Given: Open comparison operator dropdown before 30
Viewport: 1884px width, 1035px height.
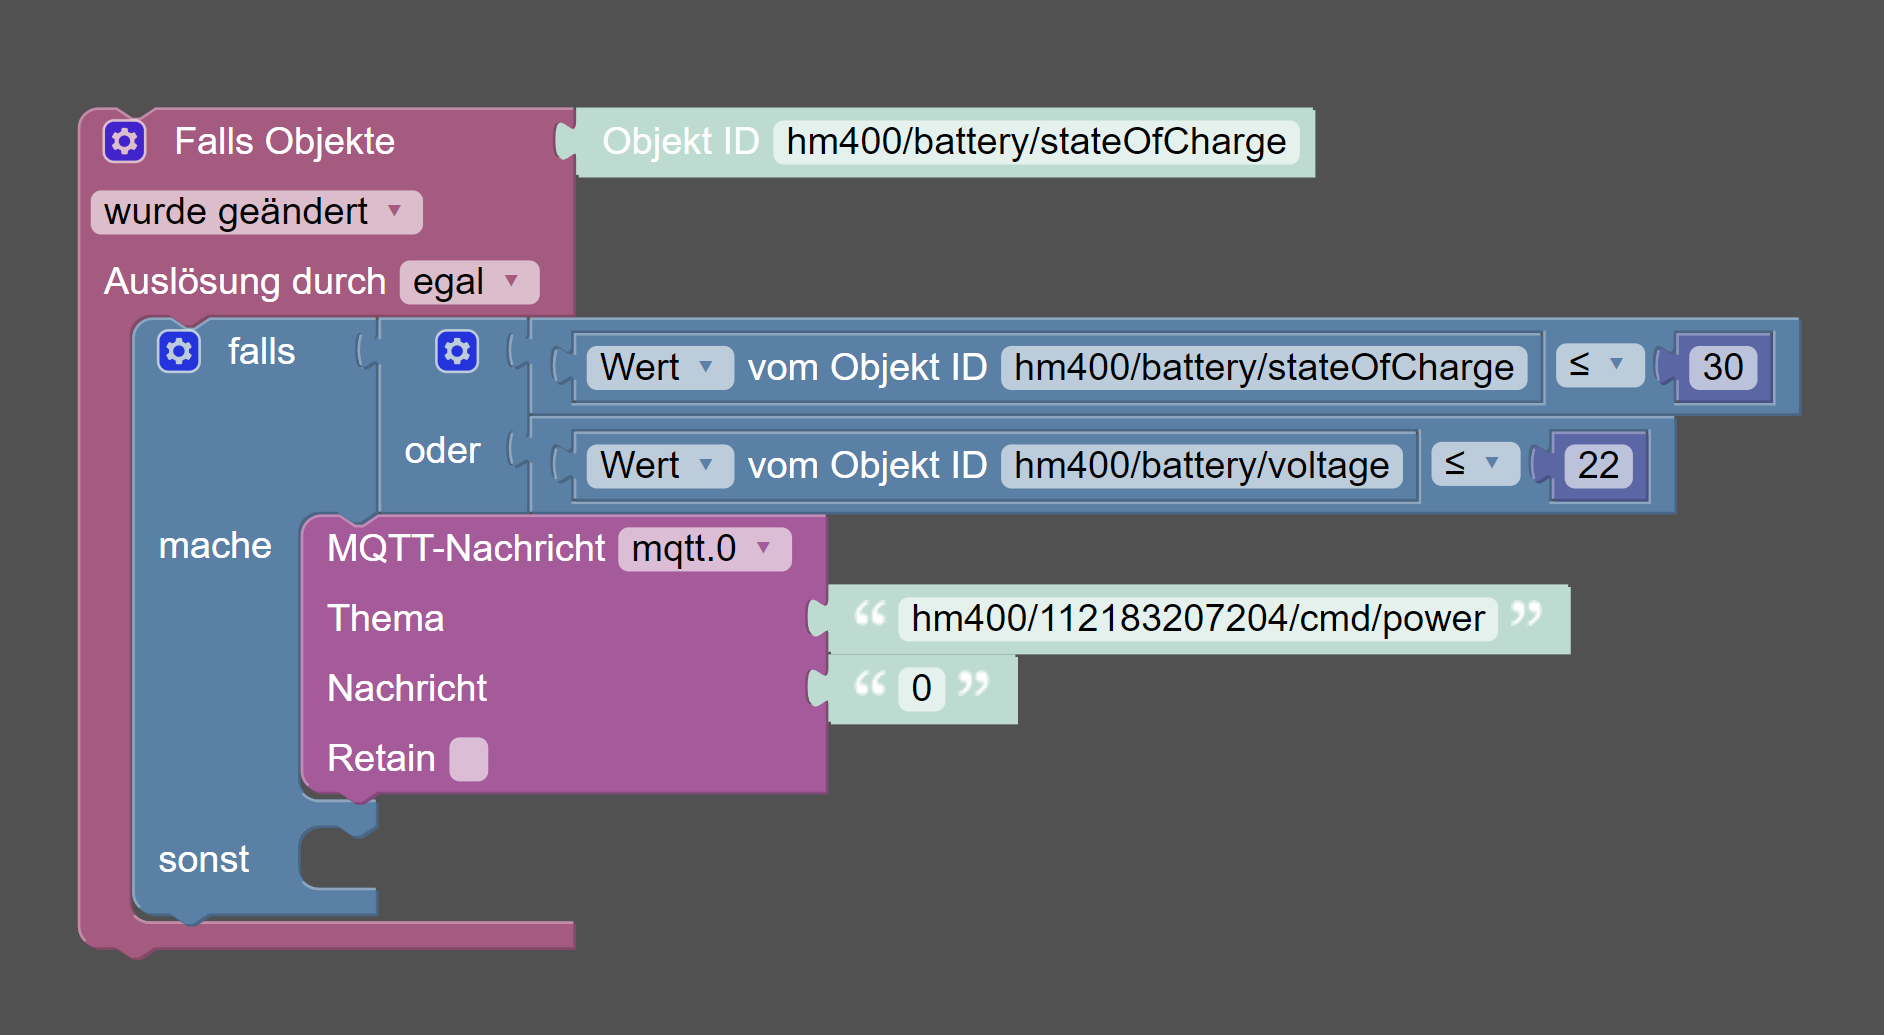Looking at the screenshot, I should click(1600, 366).
